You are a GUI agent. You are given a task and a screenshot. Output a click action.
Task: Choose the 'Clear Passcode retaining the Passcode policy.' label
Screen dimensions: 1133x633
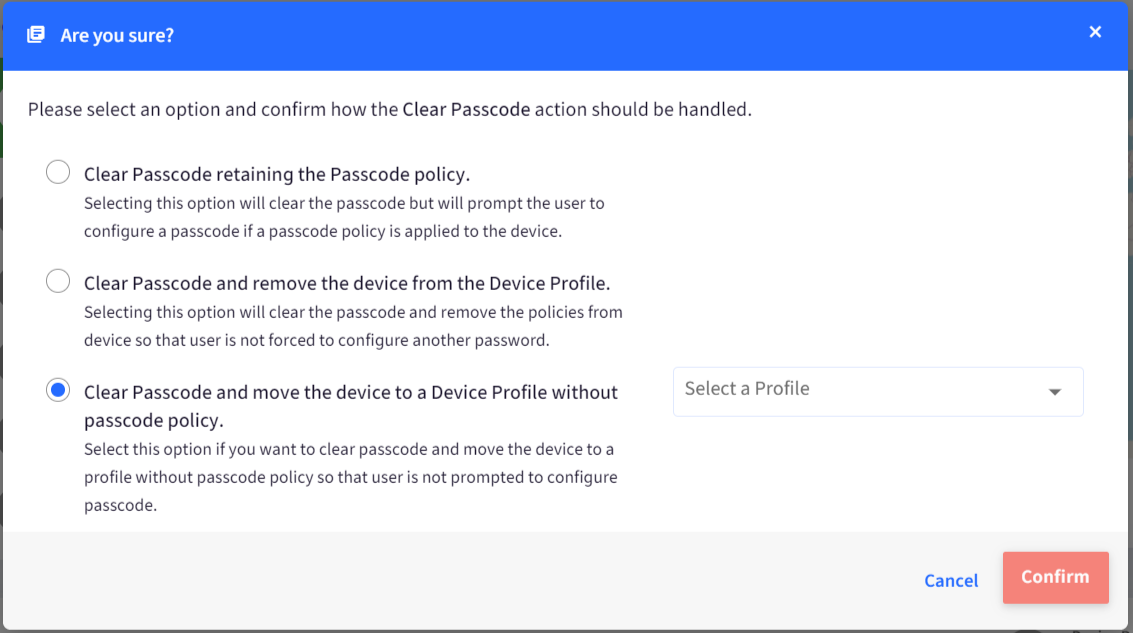(x=277, y=174)
